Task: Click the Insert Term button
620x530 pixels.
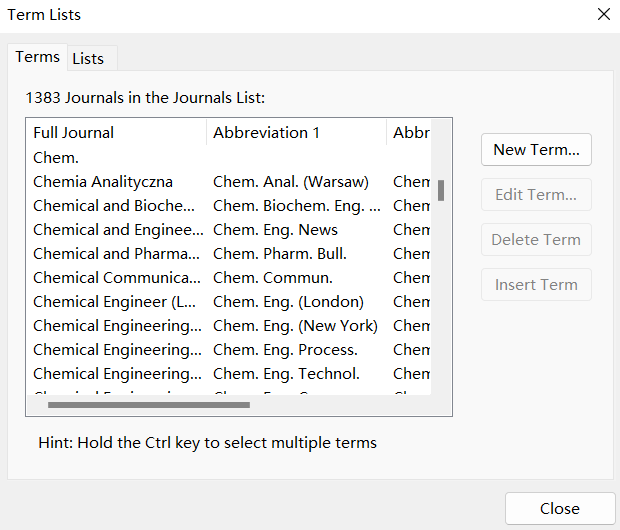Action: [536, 285]
